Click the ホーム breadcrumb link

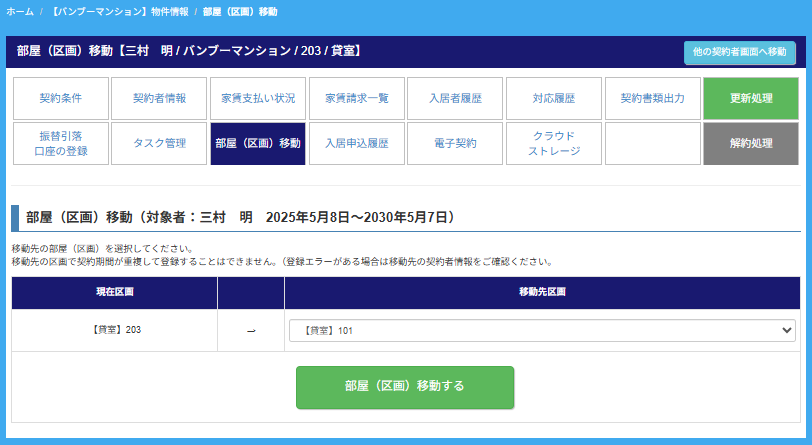coord(20,11)
